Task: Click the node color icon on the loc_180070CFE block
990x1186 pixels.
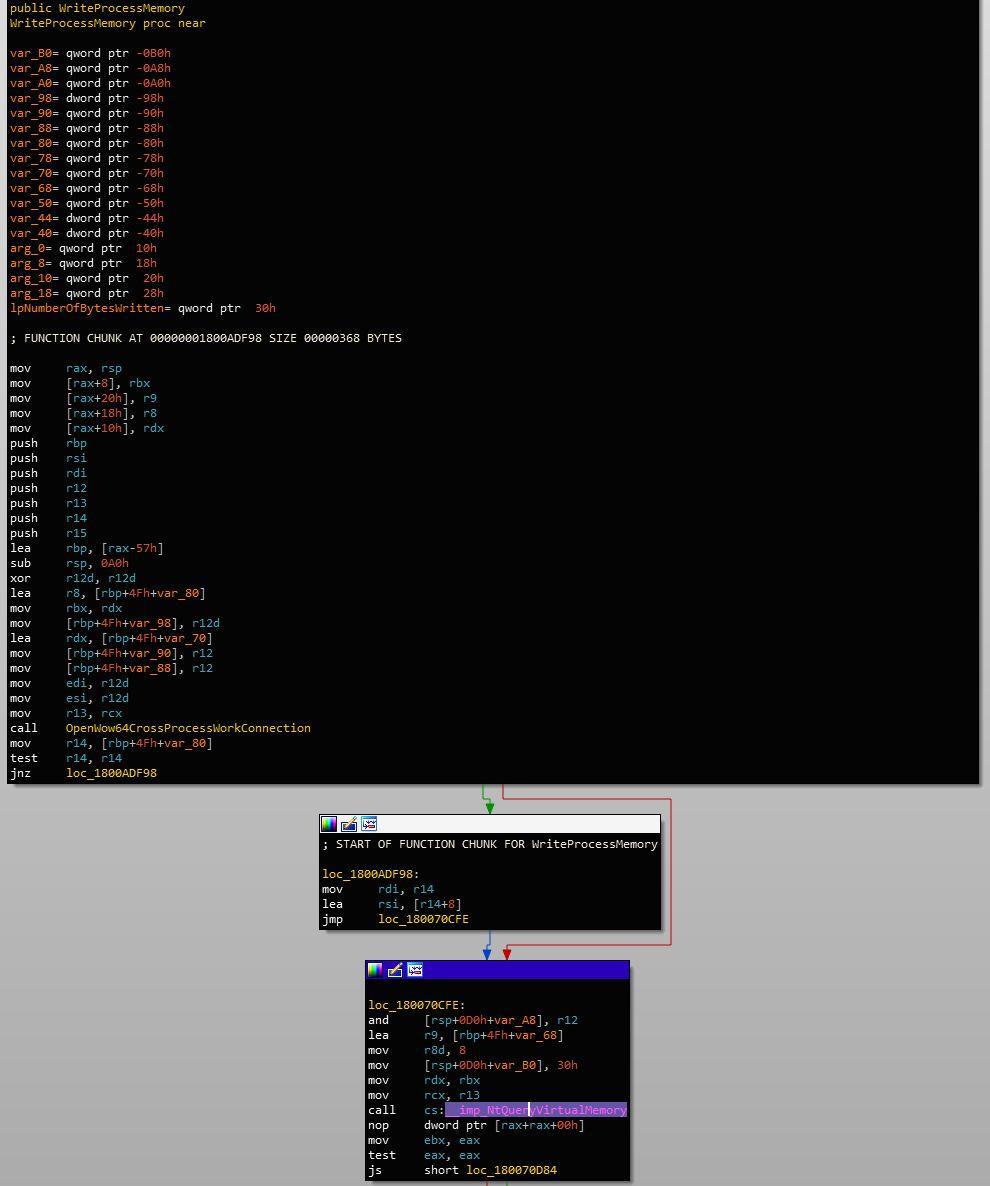Action: pyautogui.click(x=375, y=970)
